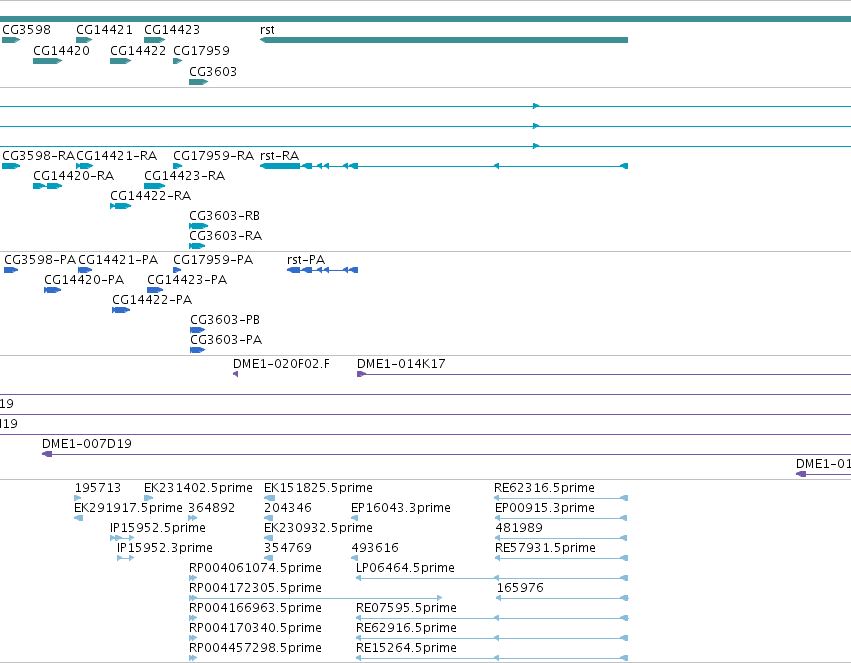Click the RP004457298.5prime EST label
The height and width of the screenshot is (663, 851).
coord(255,649)
